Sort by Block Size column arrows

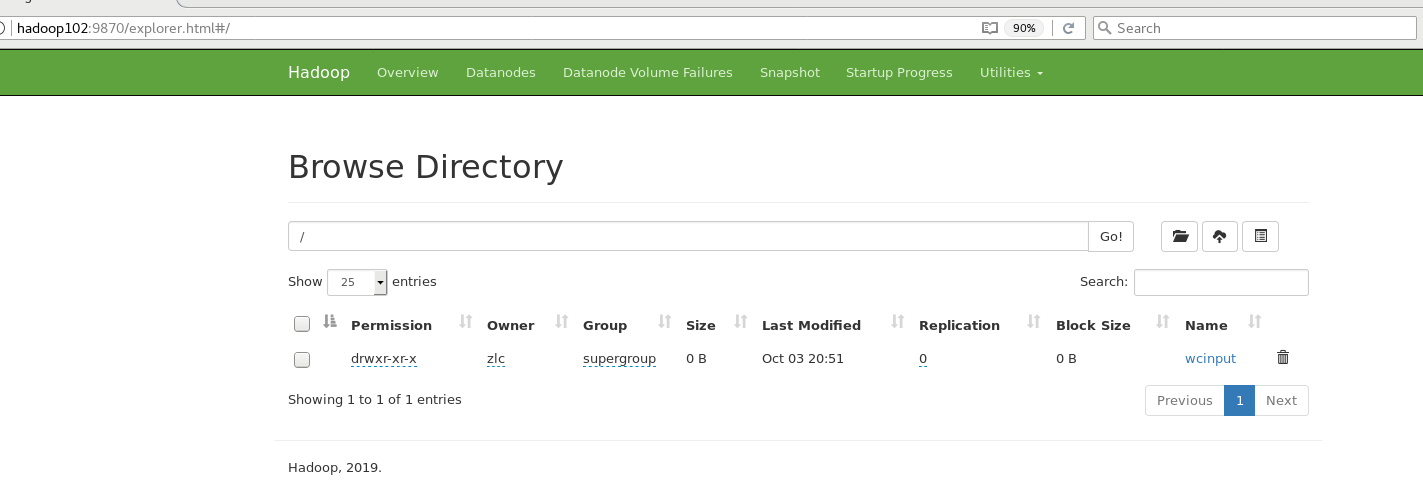coord(1163,322)
